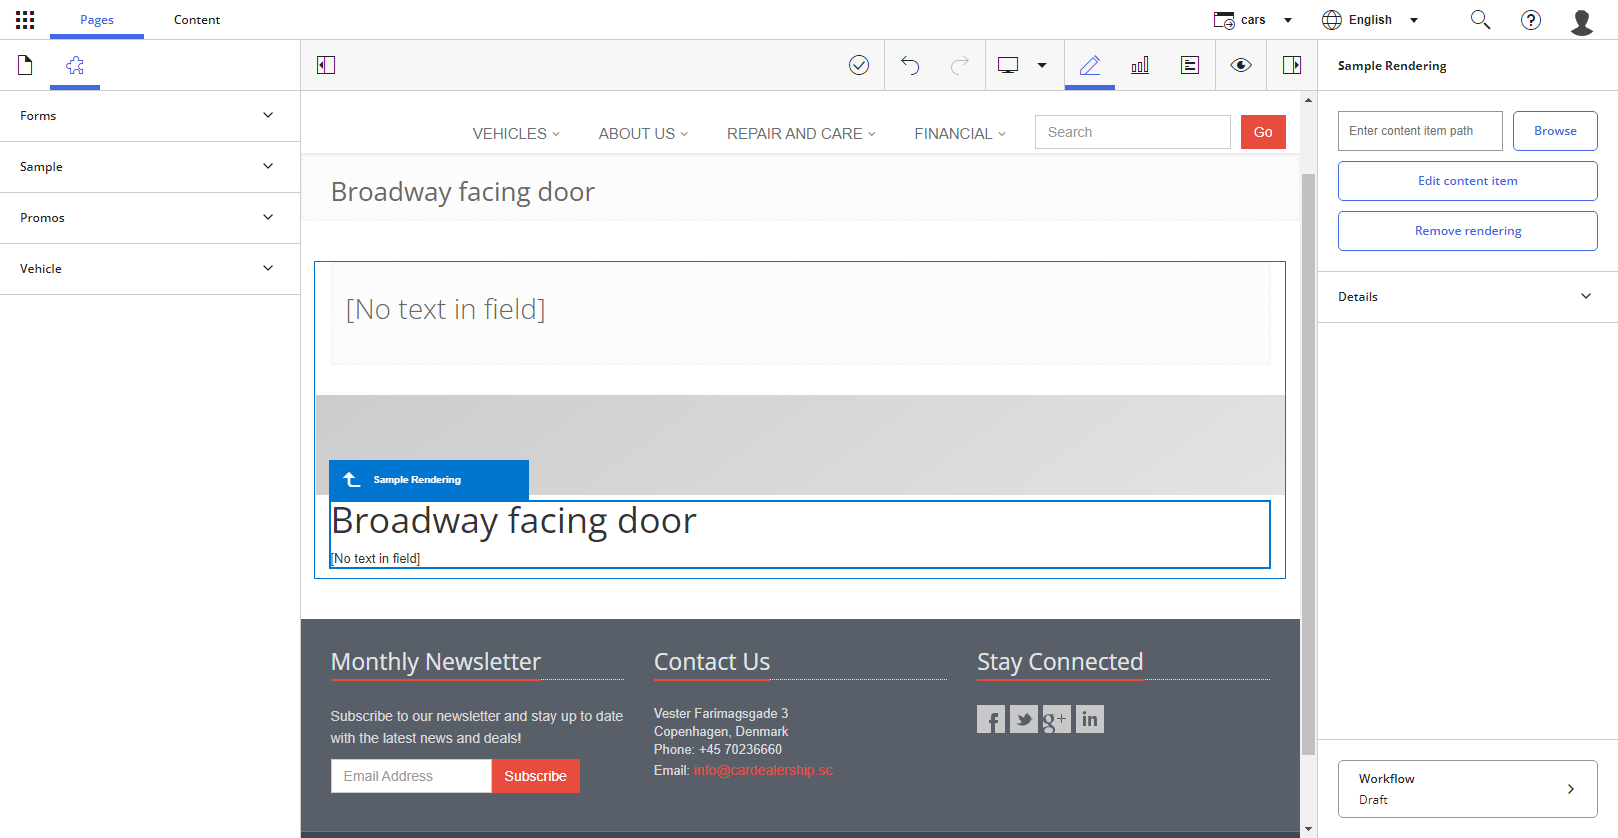Open the app launcher grid icon

pyautogui.click(x=25, y=20)
